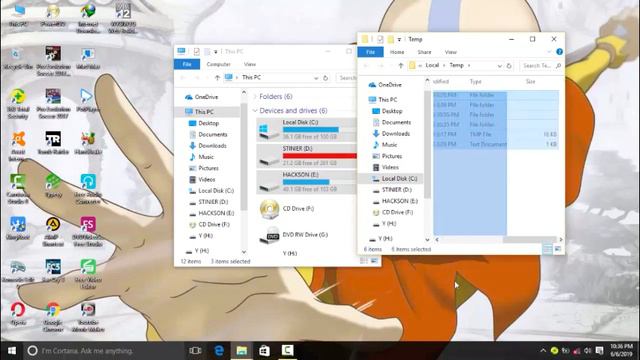The image size is (640, 360).
Task: Click Local in the Temp address path
Action: click(x=432, y=65)
